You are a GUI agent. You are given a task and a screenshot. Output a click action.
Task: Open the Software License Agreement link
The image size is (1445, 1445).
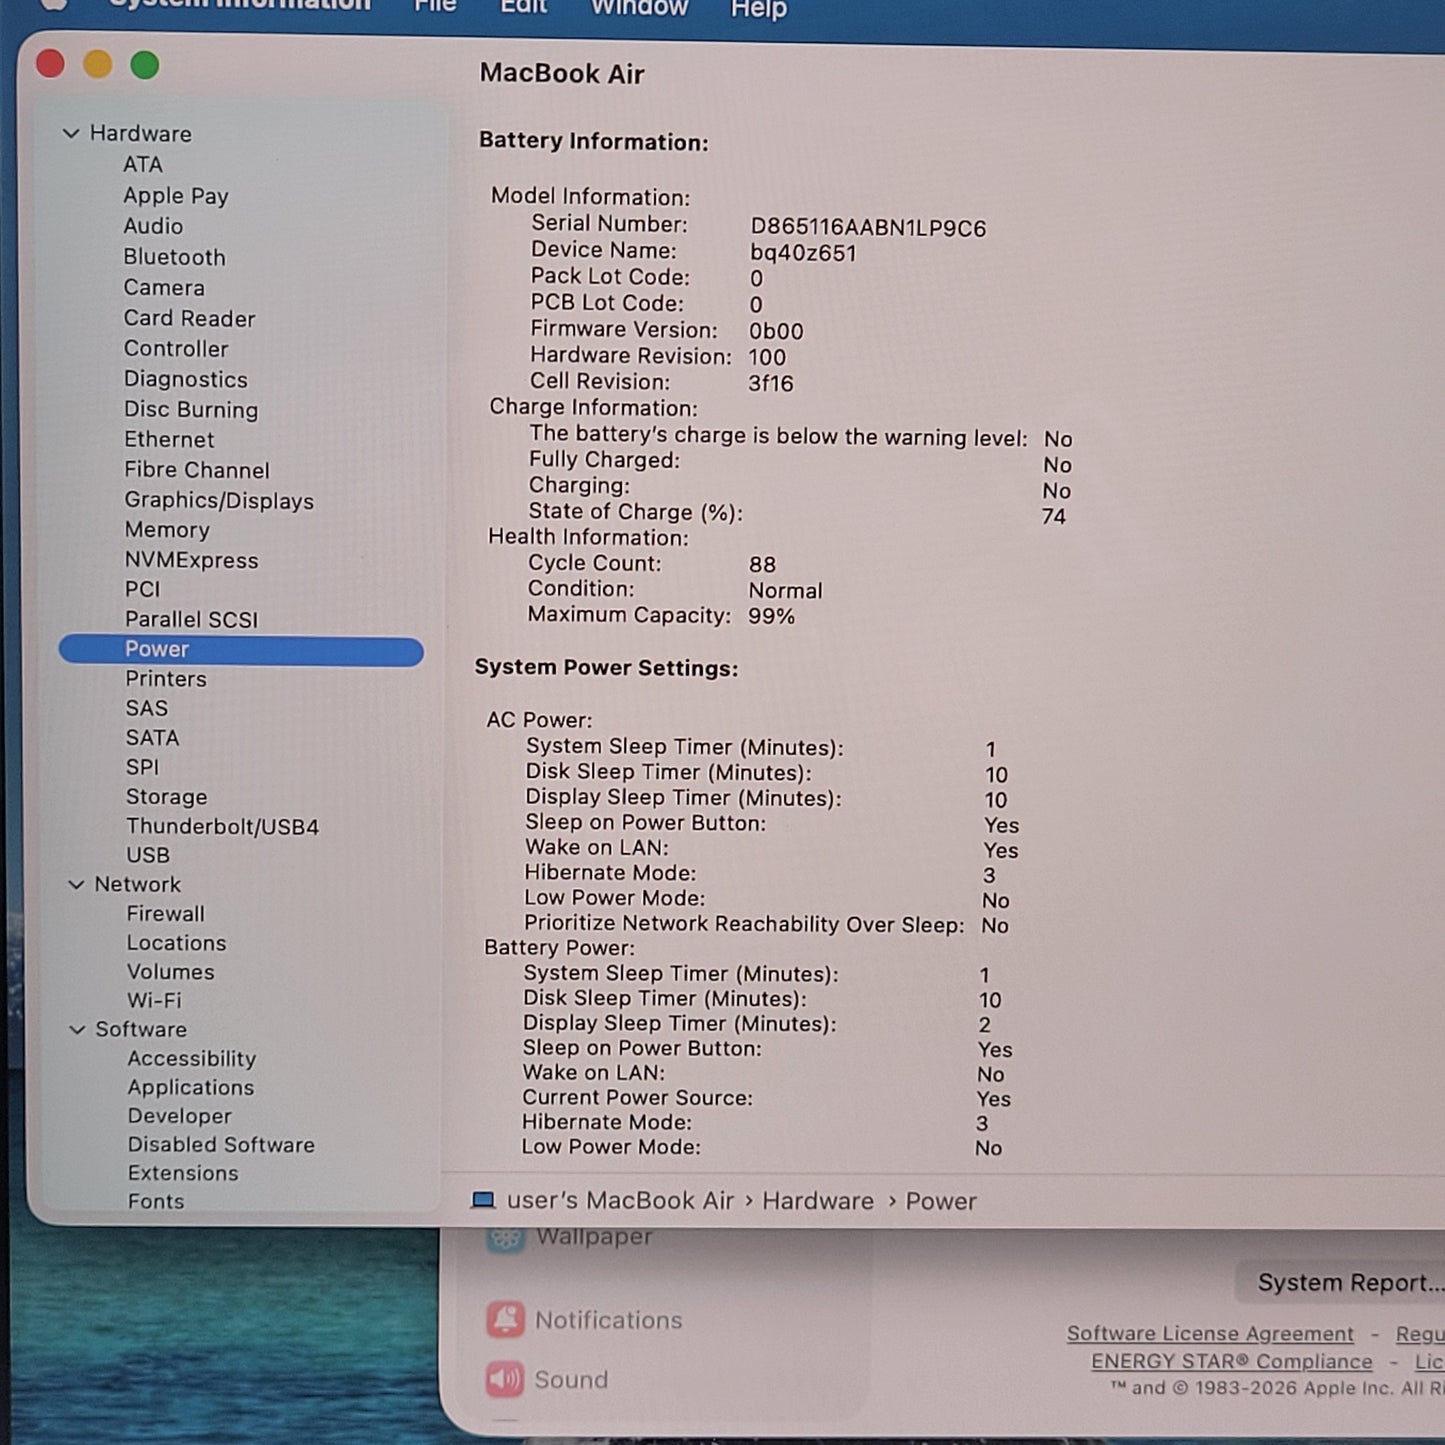pyautogui.click(x=1210, y=1334)
